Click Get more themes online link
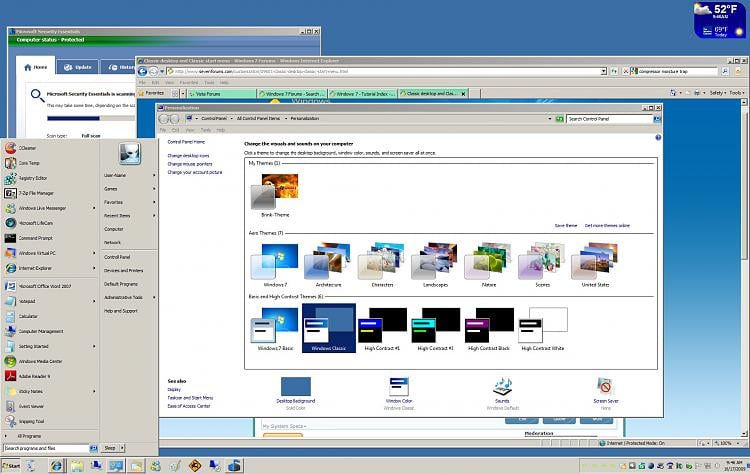Screen dimensions: 750x474 coord(607,225)
